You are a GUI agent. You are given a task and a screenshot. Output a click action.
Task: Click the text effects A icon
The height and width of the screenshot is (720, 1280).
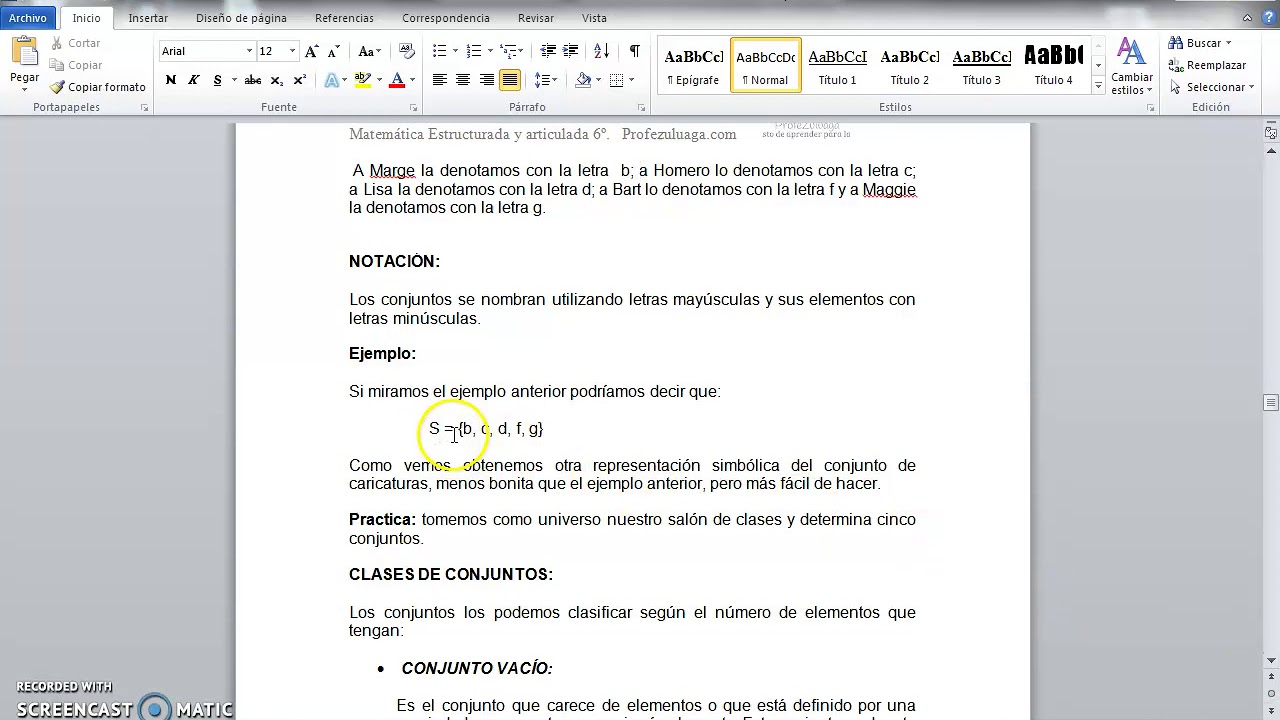click(x=331, y=80)
